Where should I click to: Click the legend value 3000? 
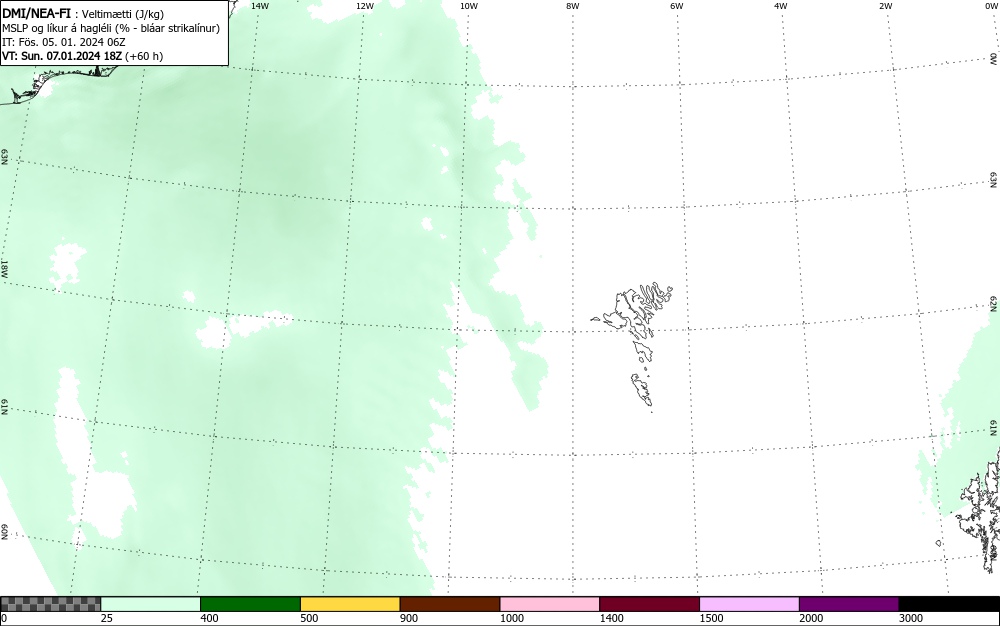point(911,618)
